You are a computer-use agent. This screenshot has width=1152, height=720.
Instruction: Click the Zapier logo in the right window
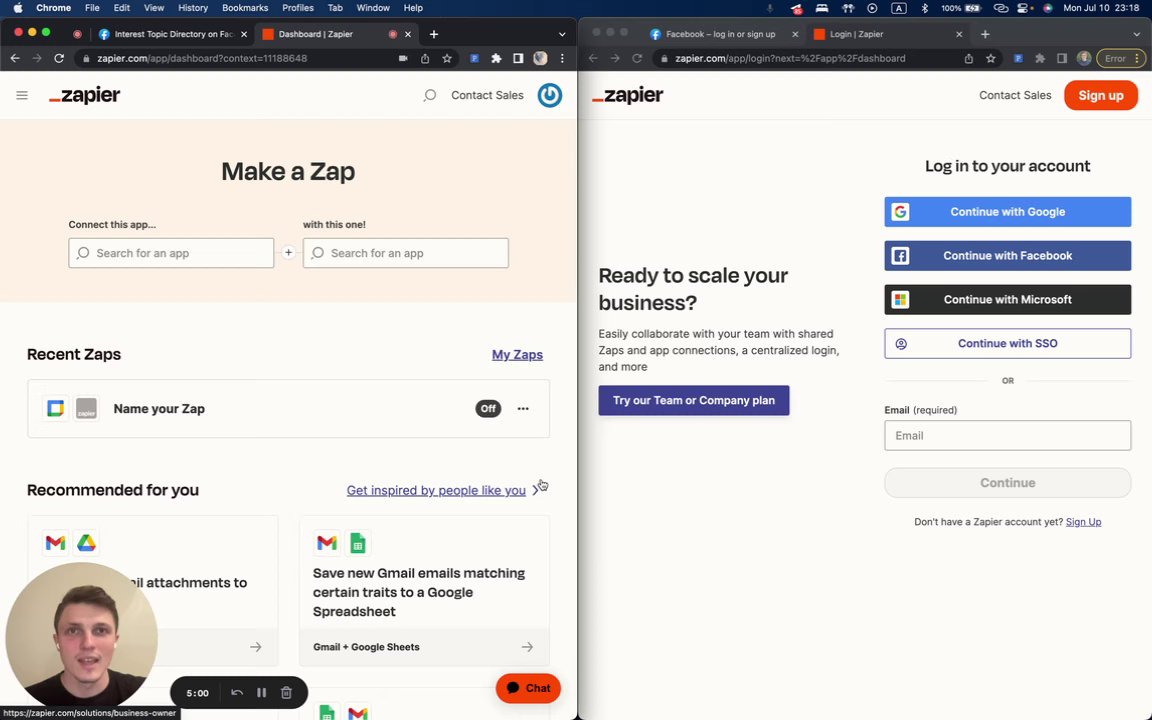[627, 96]
